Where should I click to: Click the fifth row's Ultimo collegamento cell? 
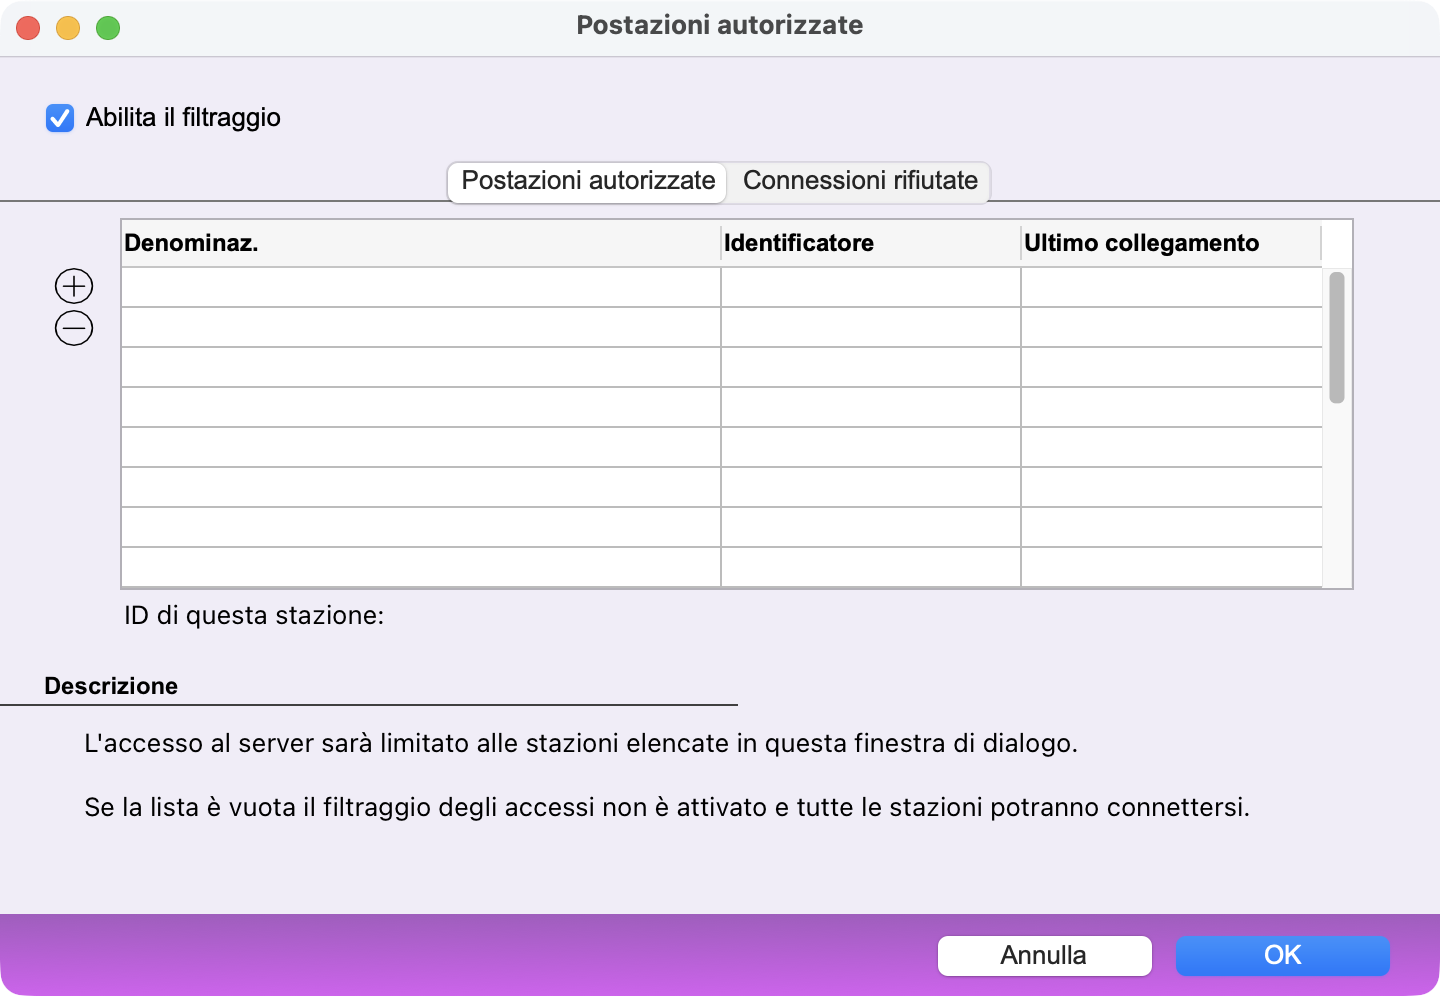coord(1170,447)
